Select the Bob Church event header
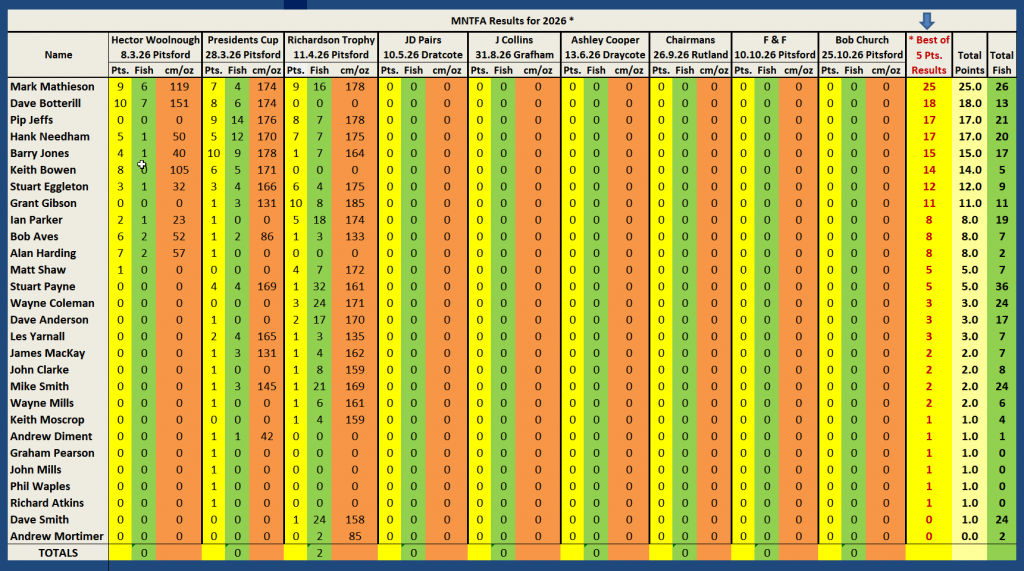The width and height of the screenshot is (1024, 571). (x=859, y=40)
